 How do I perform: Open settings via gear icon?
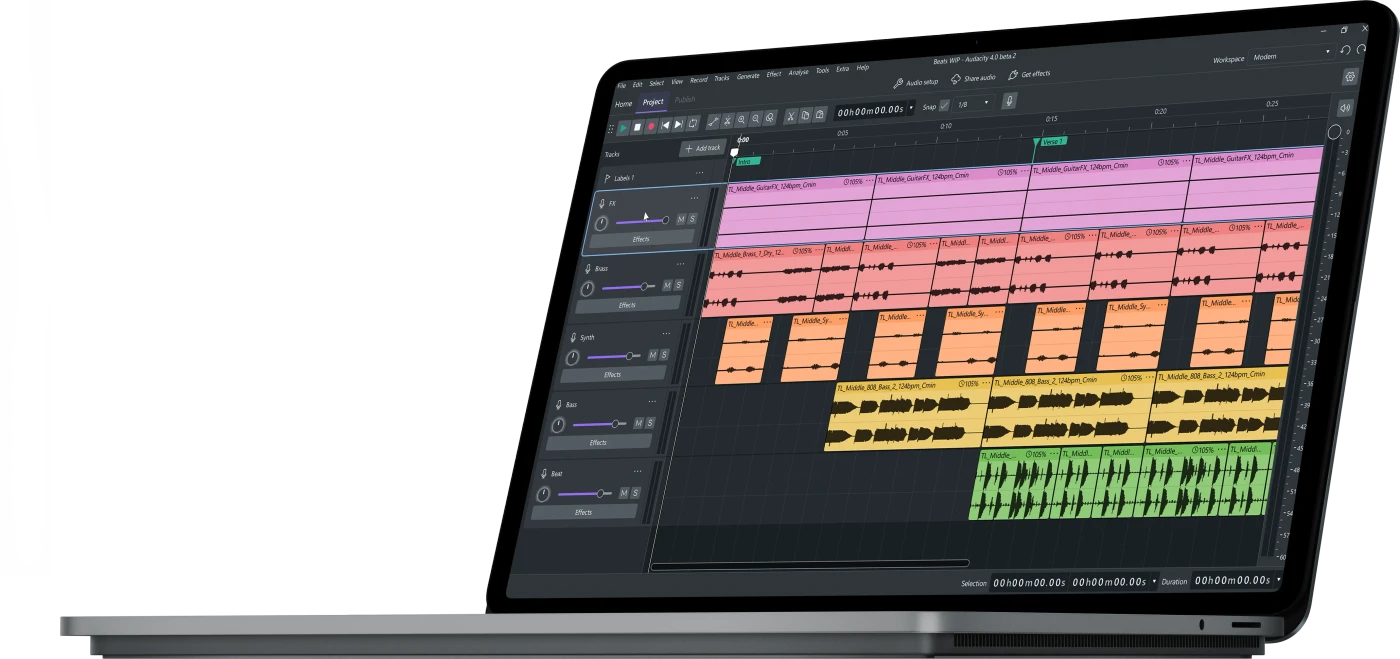click(1350, 77)
